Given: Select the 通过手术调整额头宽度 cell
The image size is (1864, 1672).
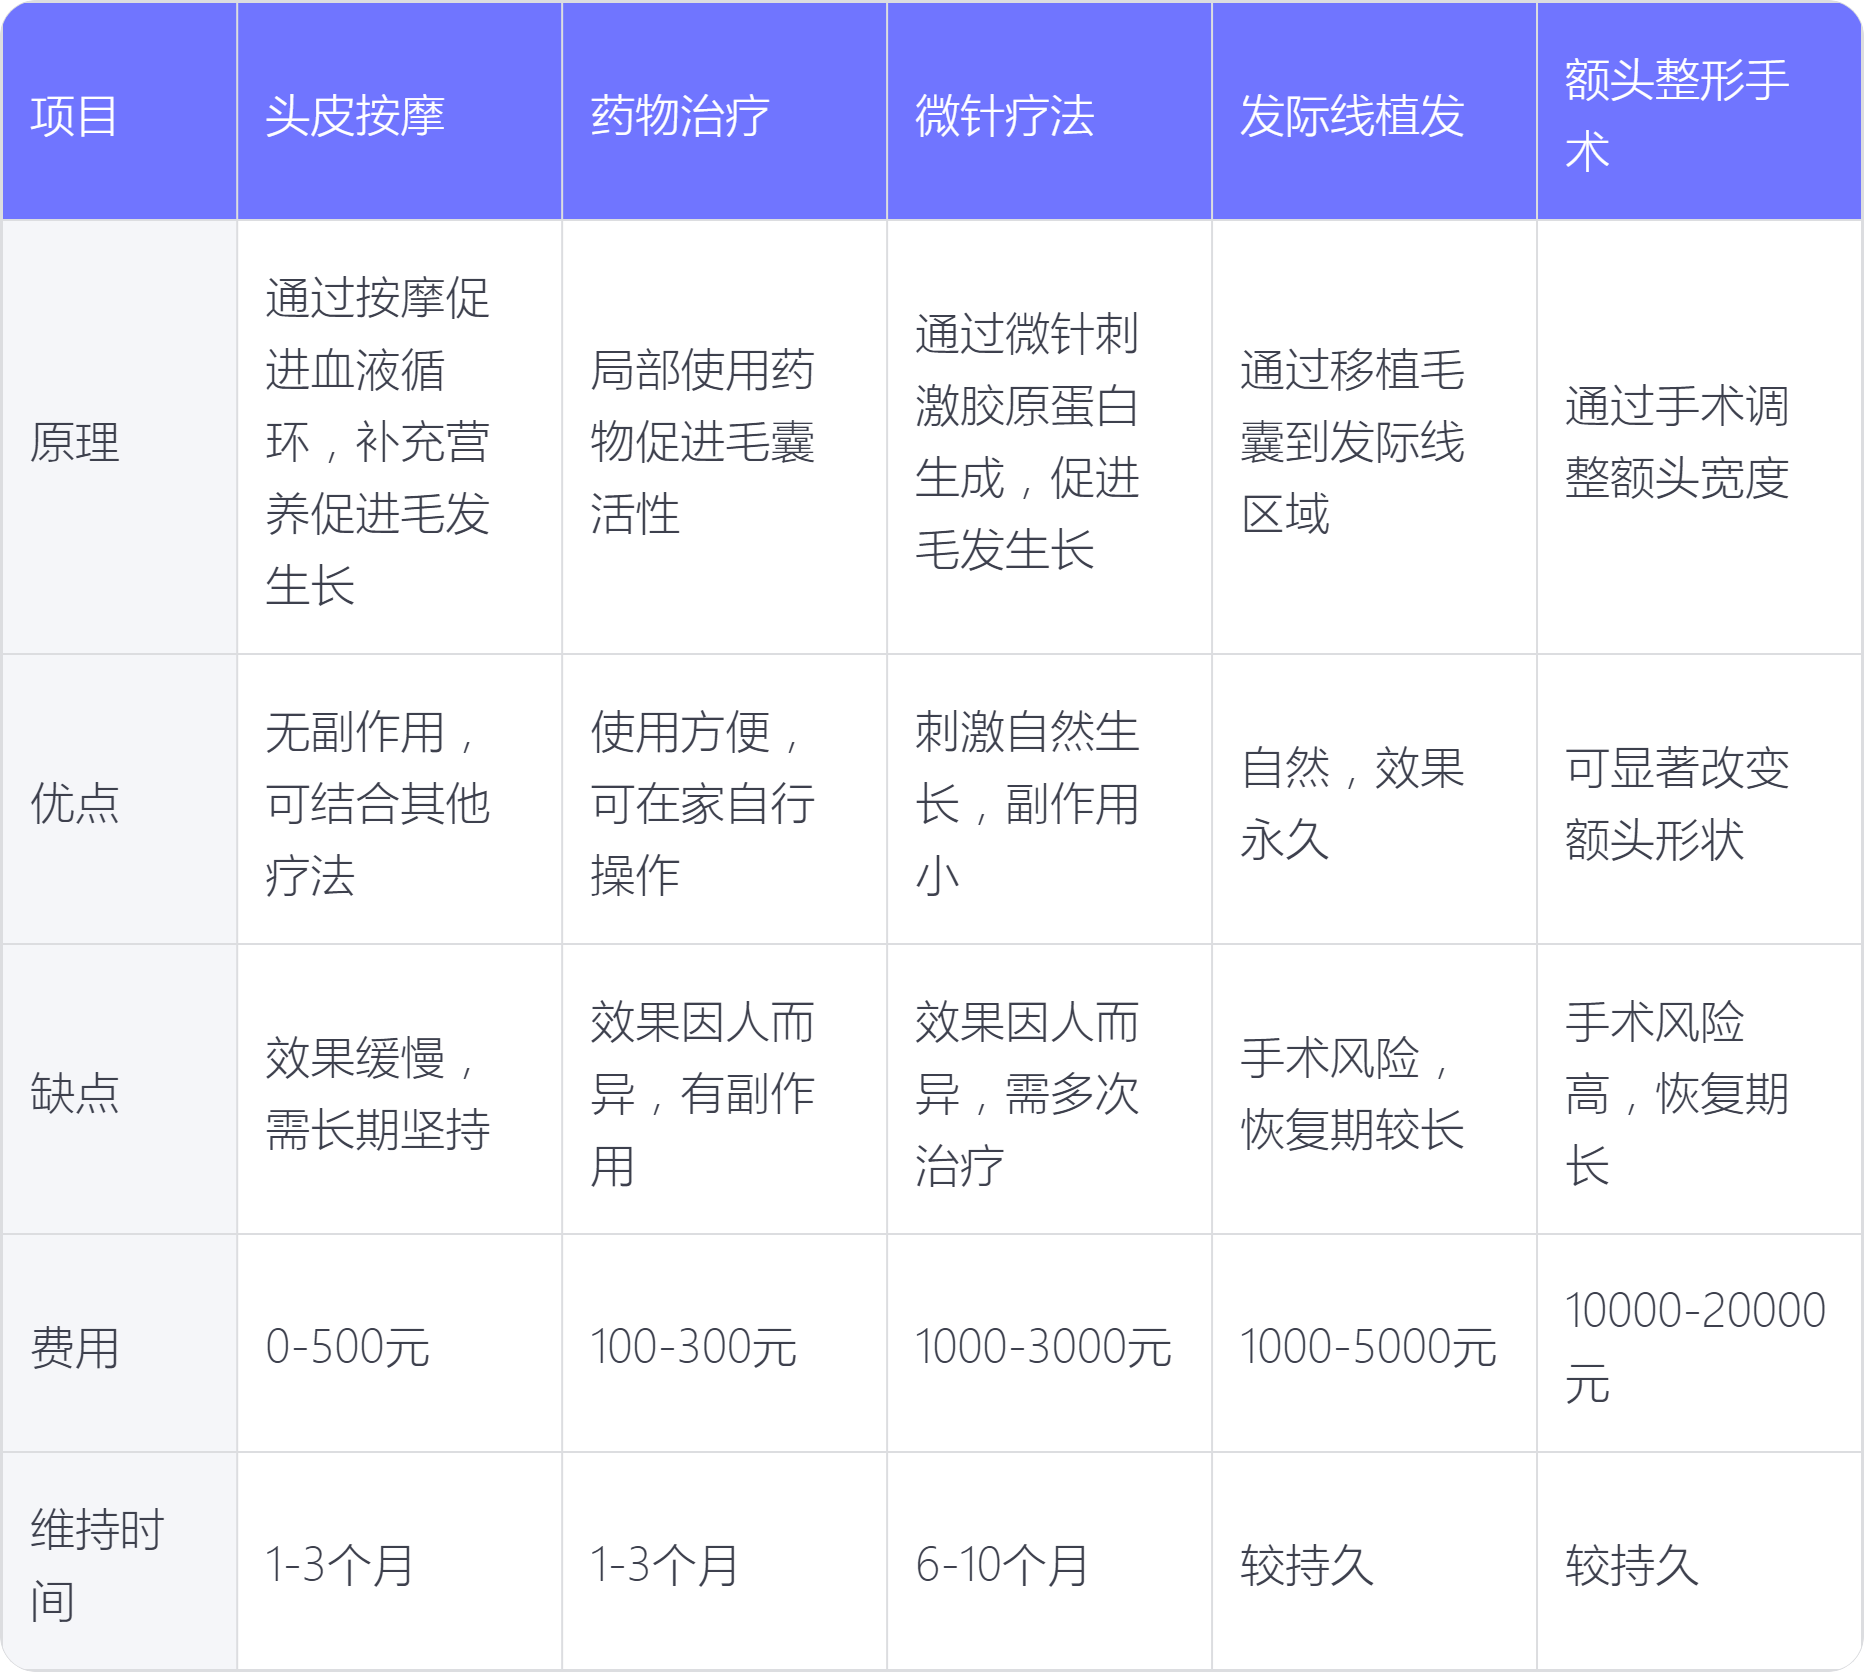Looking at the screenshot, I should 1677,441.
